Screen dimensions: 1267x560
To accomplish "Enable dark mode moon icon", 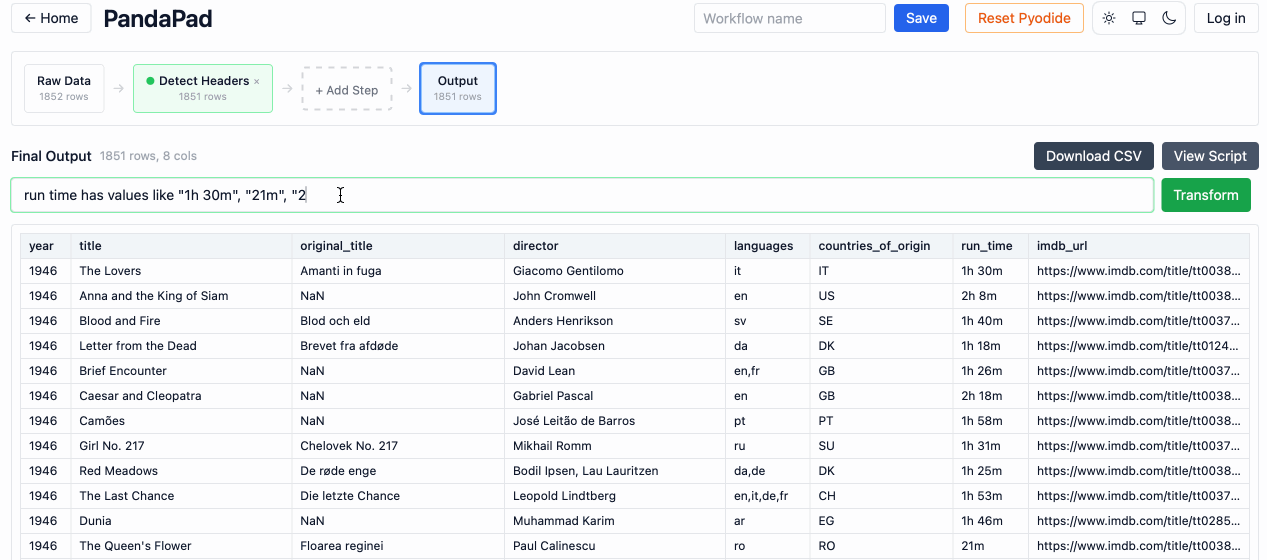I will coord(1168,18).
